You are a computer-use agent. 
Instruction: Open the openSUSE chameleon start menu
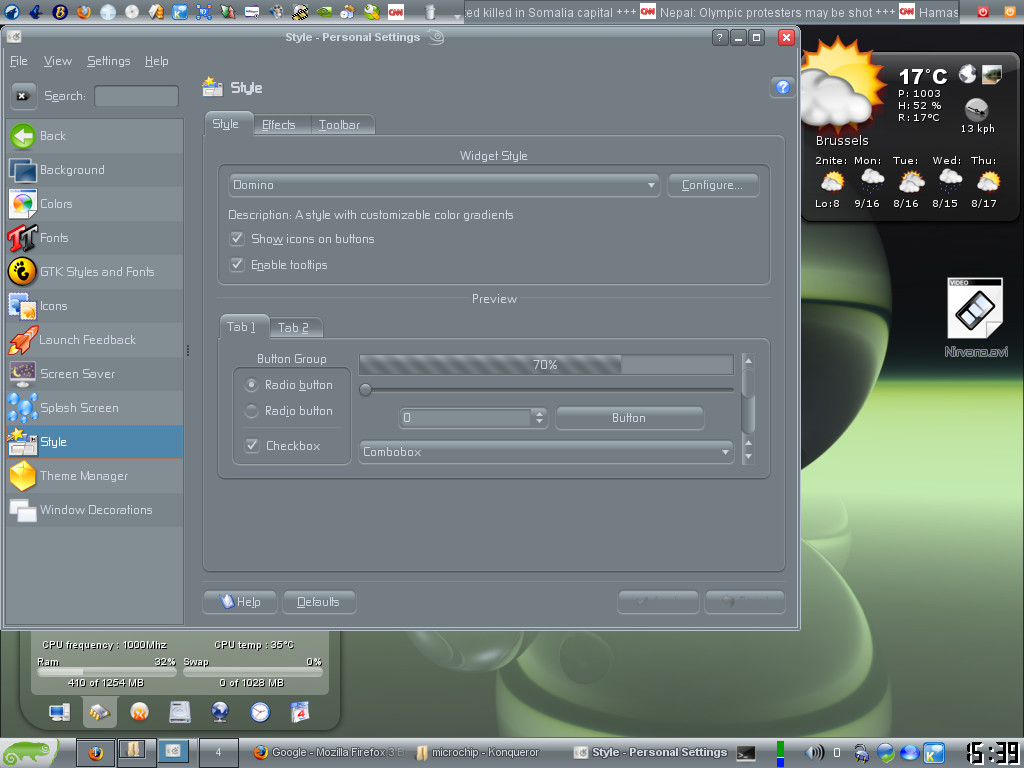[27, 753]
